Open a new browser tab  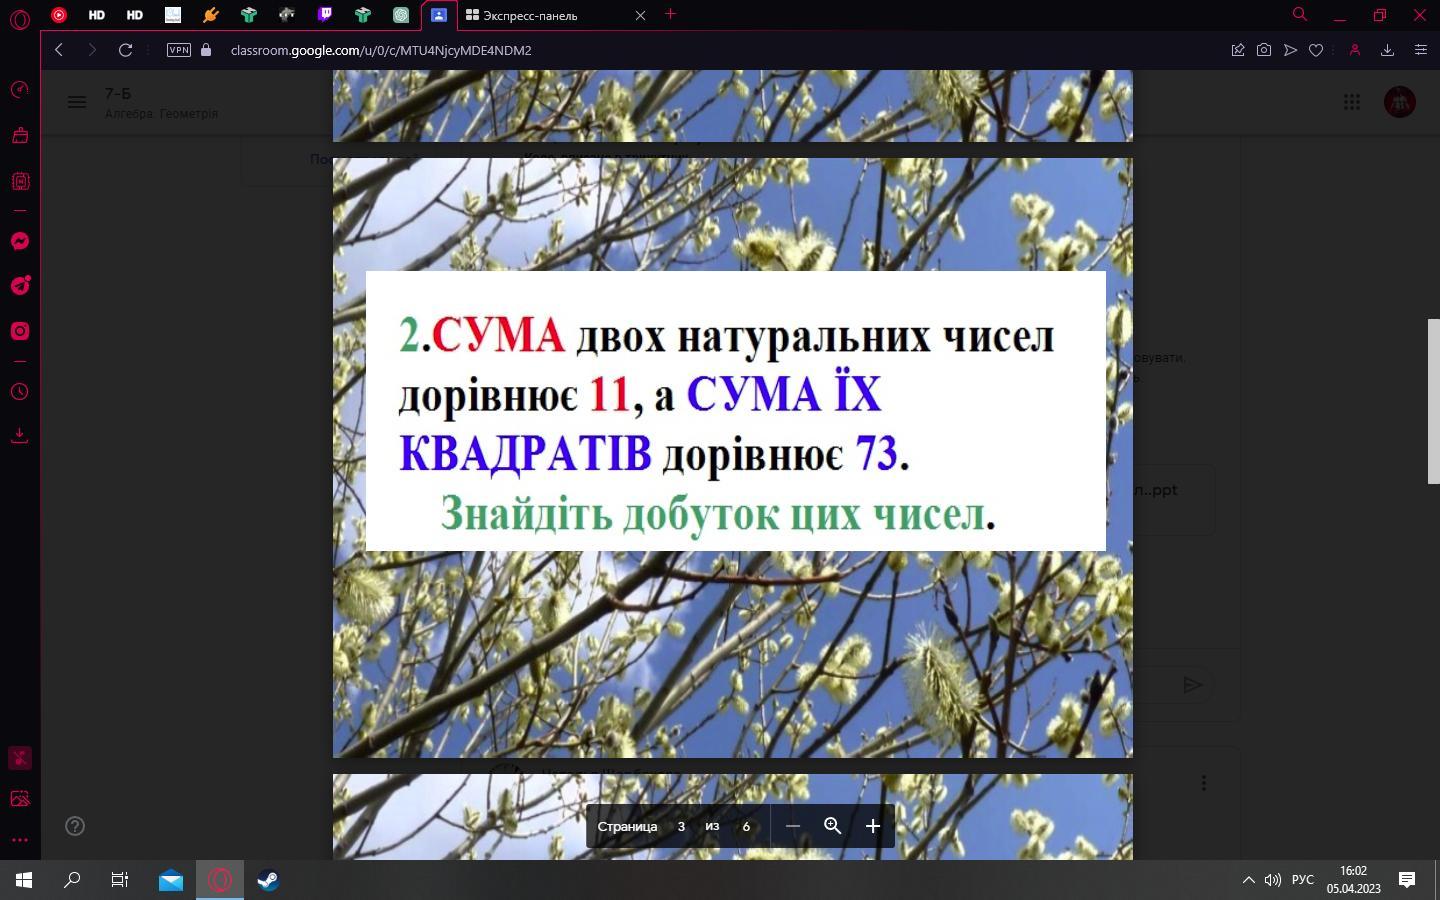click(671, 14)
